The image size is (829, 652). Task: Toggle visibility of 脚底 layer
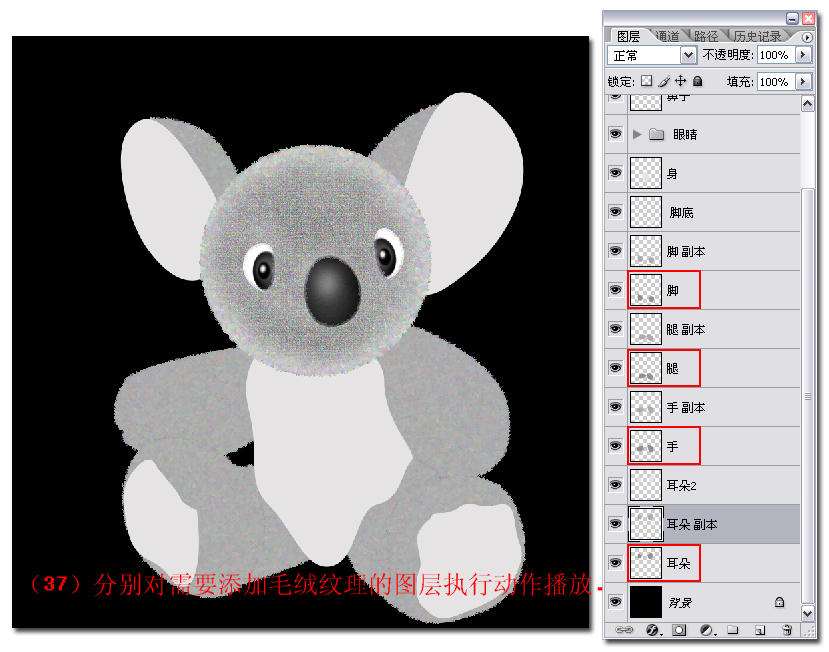(x=615, y=212)
